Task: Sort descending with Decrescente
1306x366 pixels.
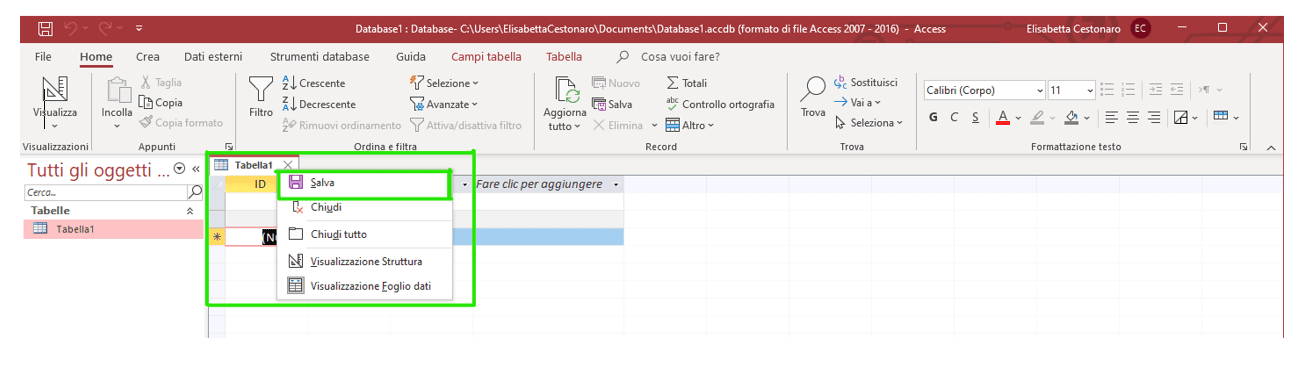Action: [x=319, y=103]
